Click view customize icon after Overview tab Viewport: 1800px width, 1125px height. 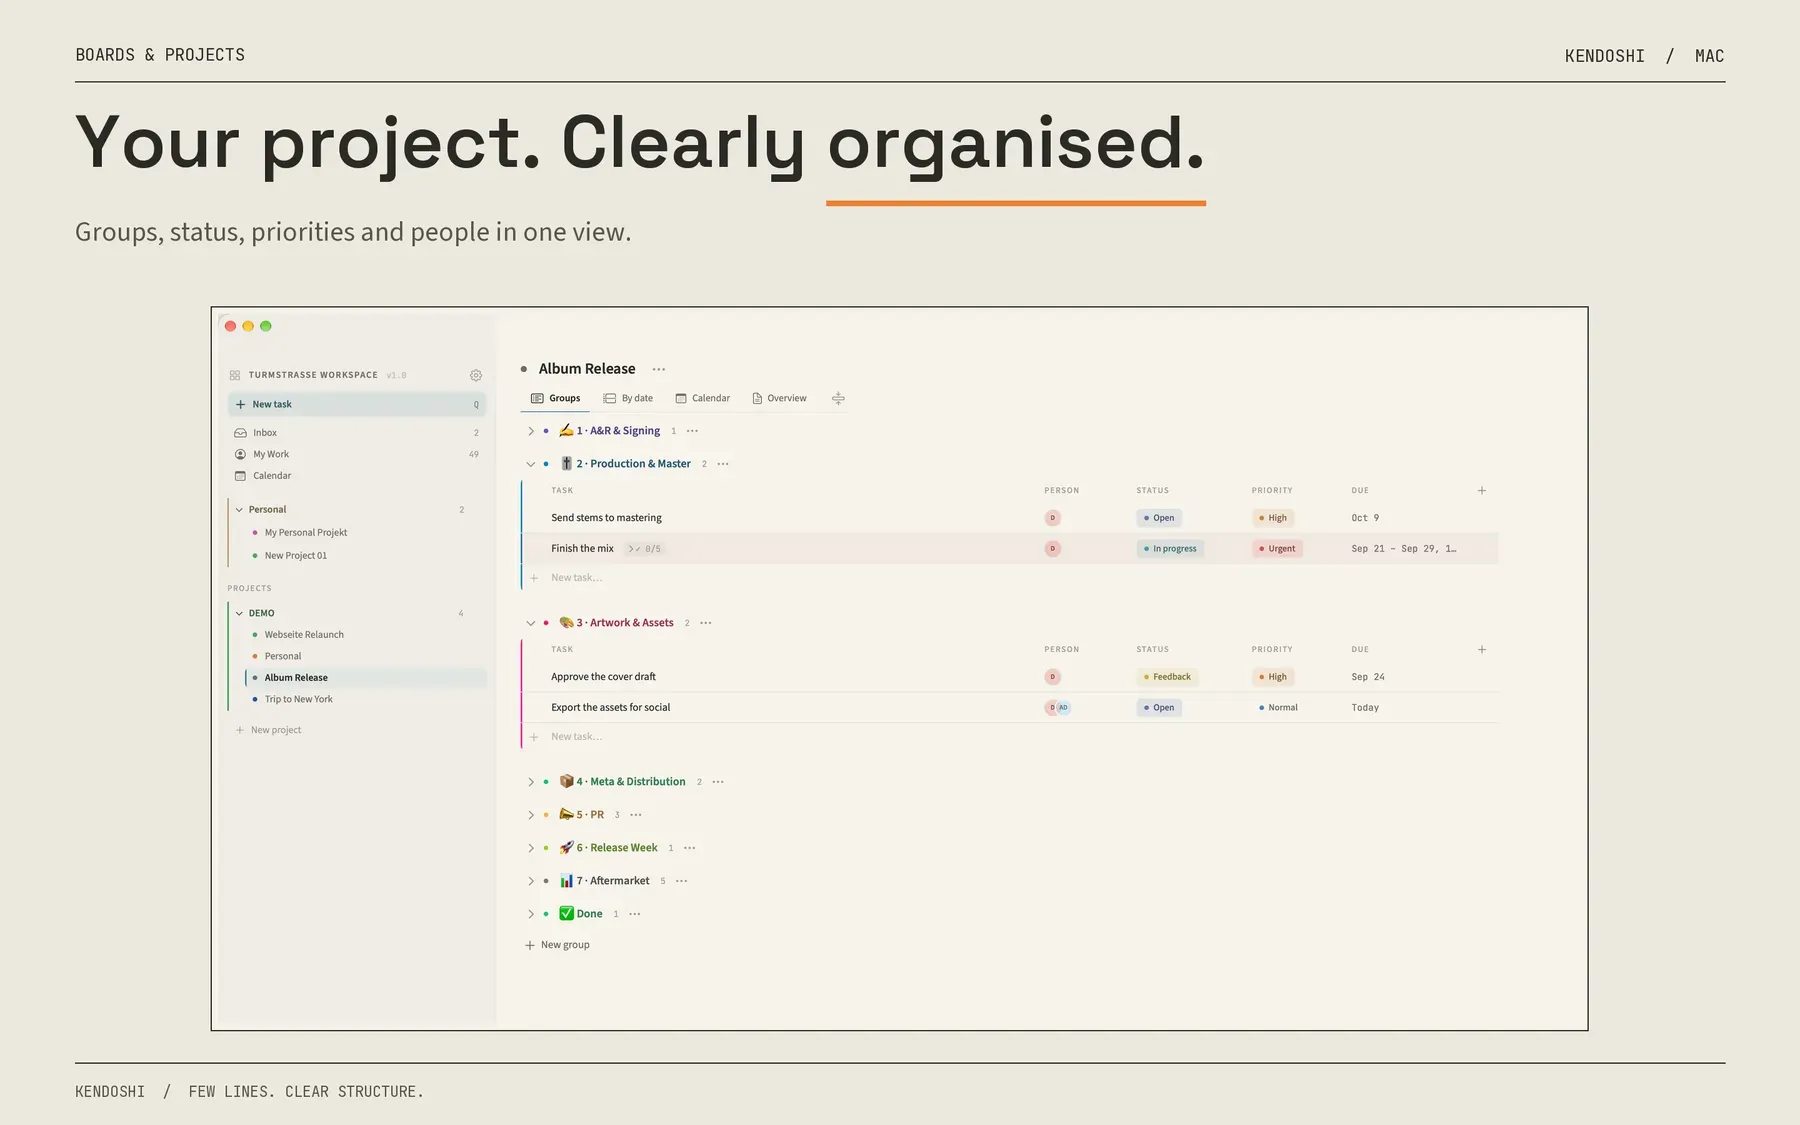(838, 398)
